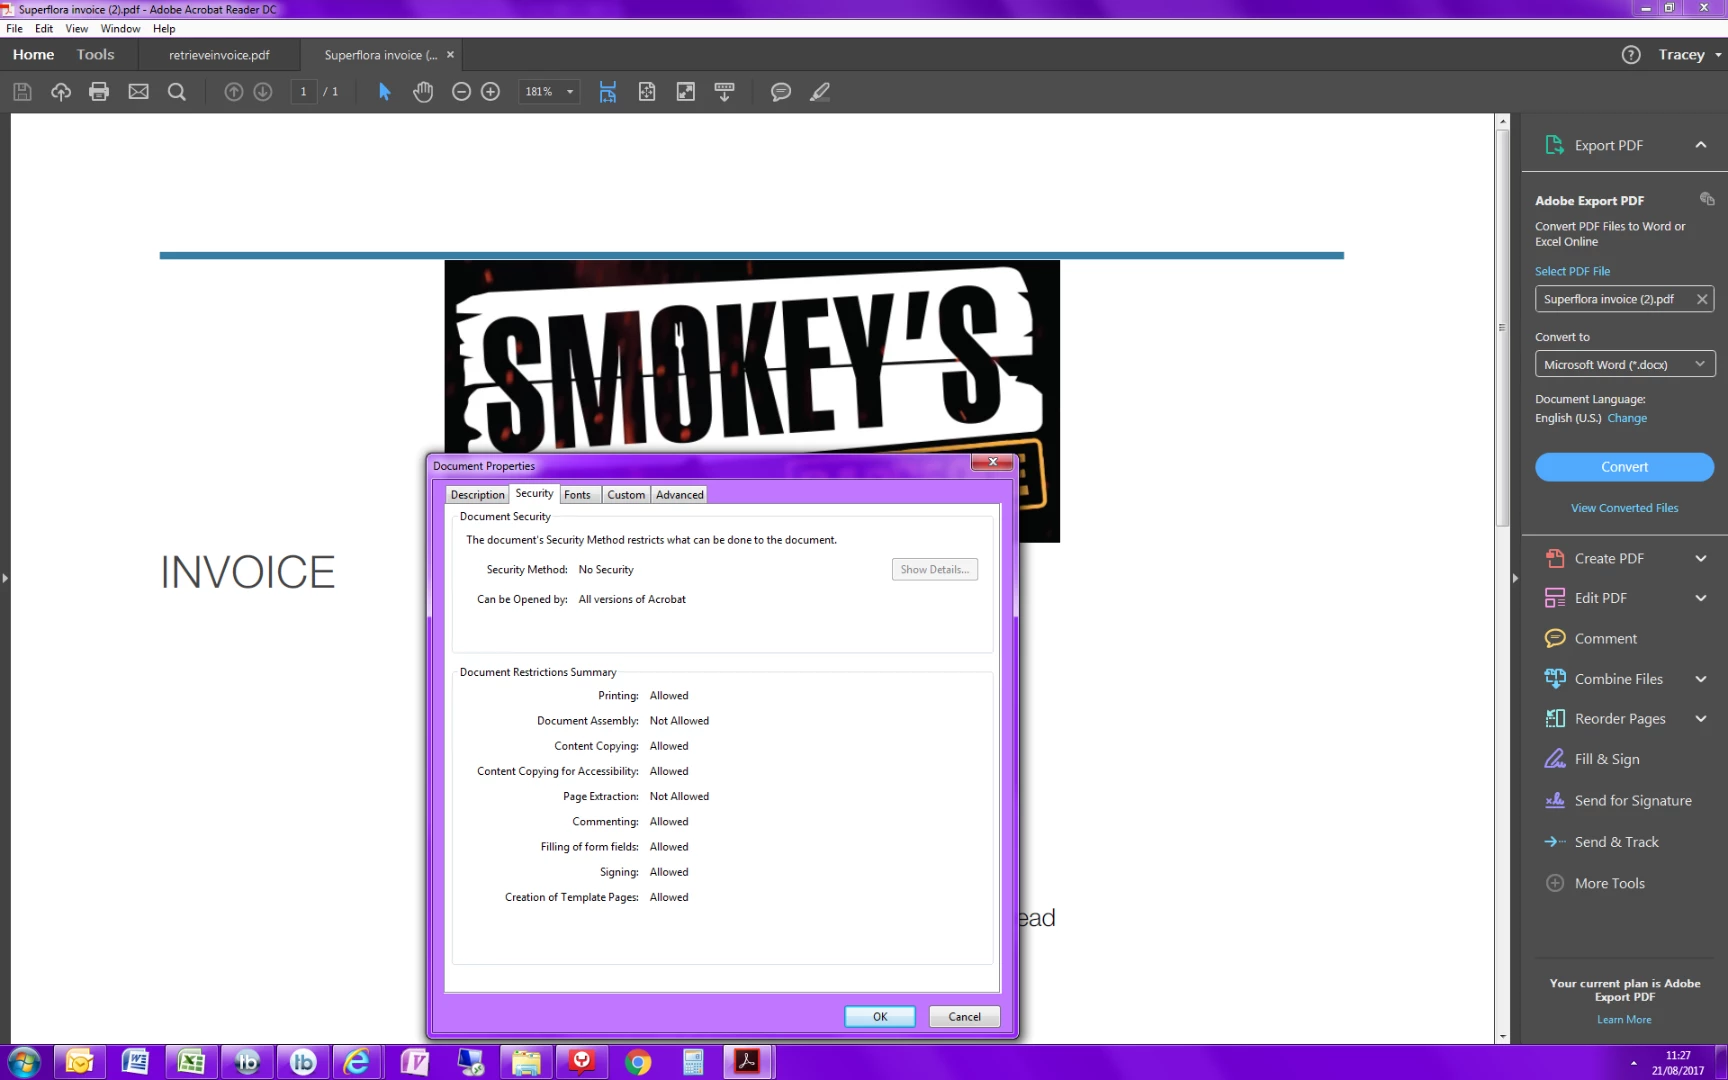Expand the Combine Files chevron
Image resolution: width=1728 pixels, height=1080 pixels.
click(x=1700, y=679)
